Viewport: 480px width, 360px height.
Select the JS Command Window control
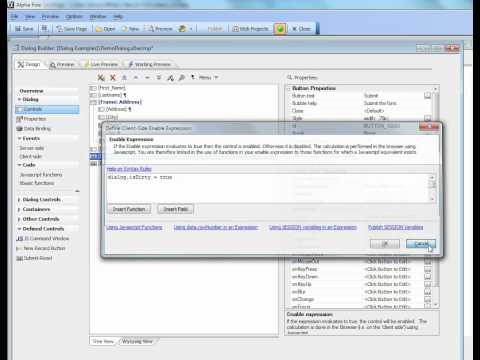[43, 238]
